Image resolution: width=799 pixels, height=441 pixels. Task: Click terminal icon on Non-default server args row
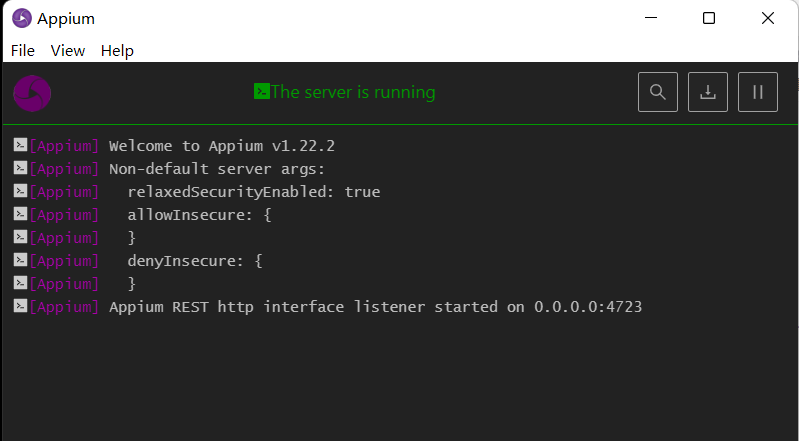(20, 168)
